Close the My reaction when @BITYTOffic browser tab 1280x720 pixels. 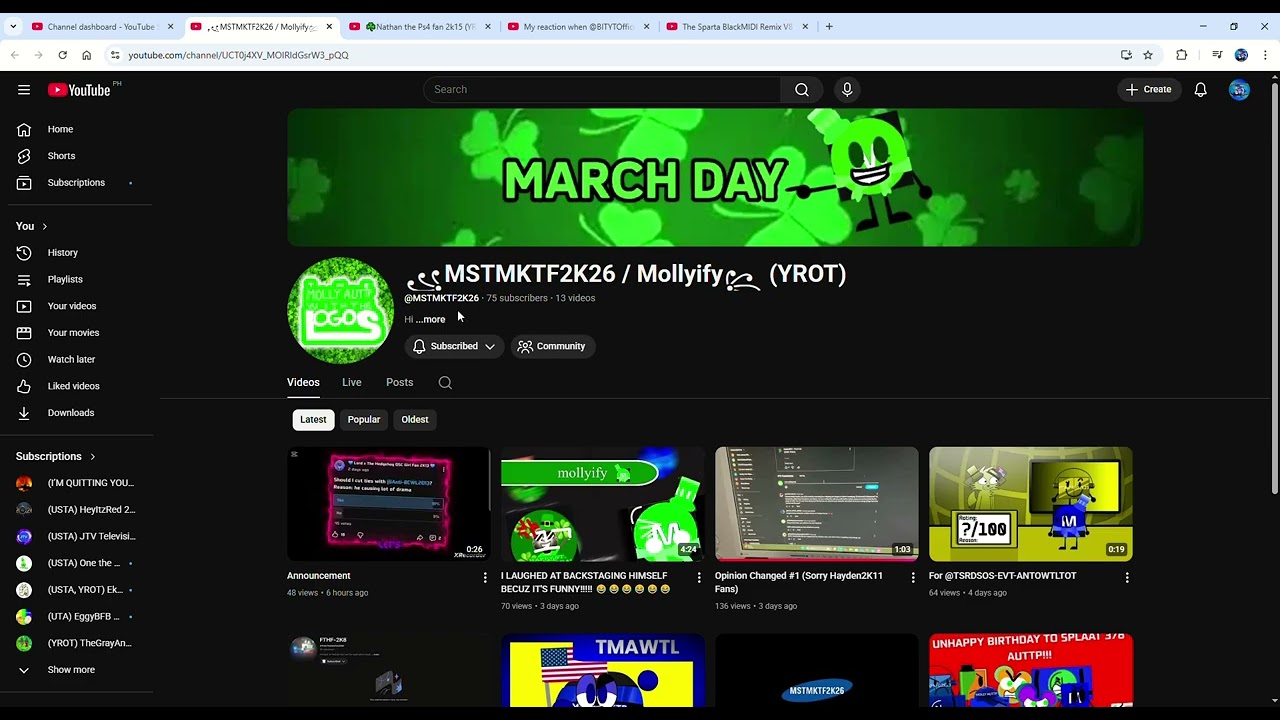pos(646,27)
